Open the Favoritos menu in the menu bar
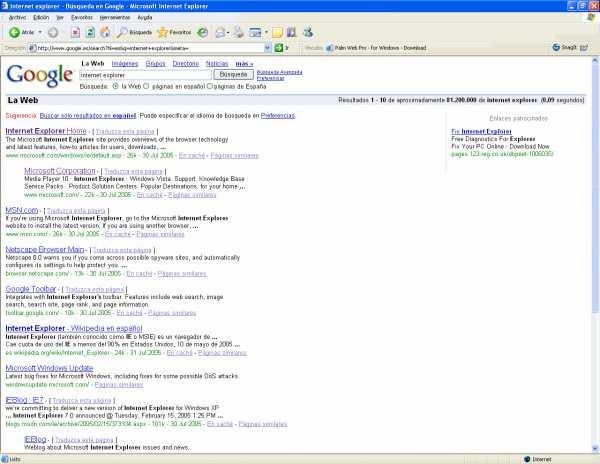600x464 pixels. pyautogui.click(x=82, y=18)
